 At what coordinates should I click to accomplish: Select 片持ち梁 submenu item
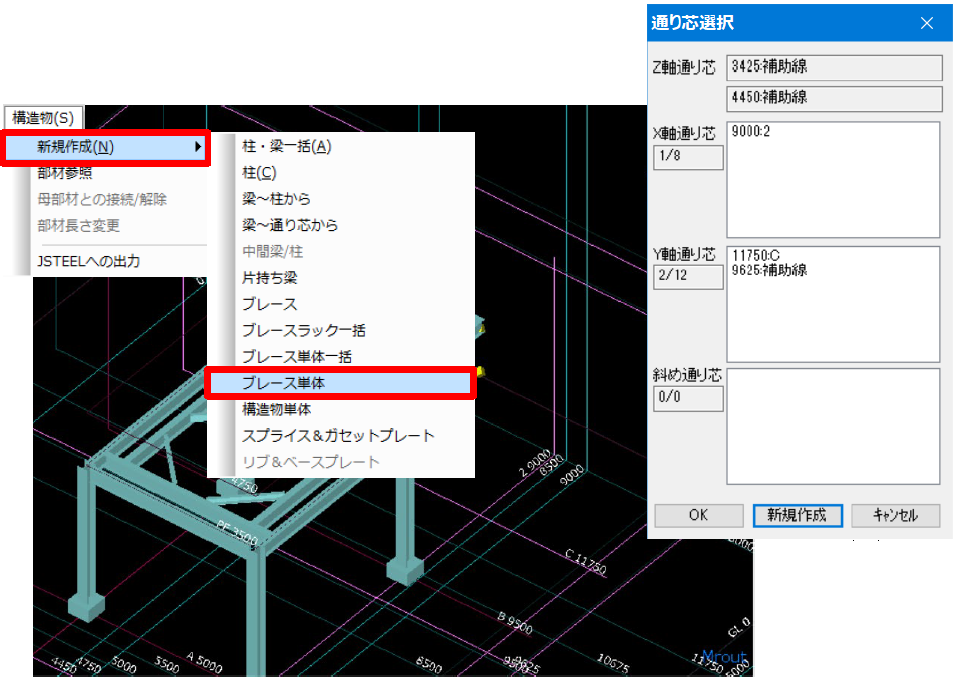click(270, 278)
